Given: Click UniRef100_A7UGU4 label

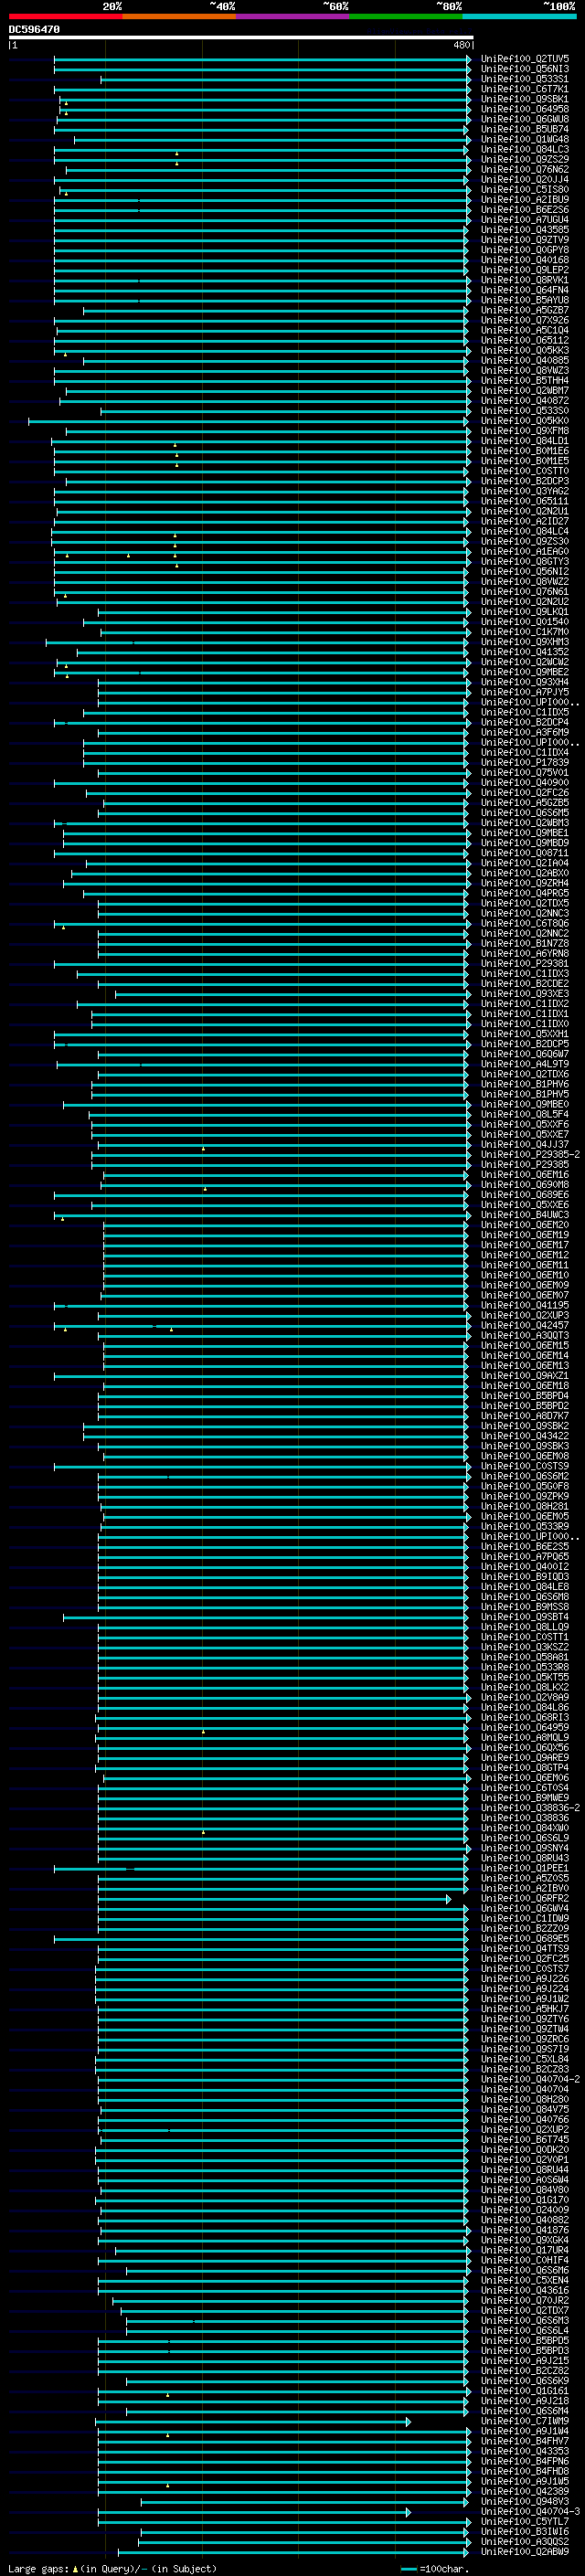Looking at the screenshot, I should click(524, 219).
